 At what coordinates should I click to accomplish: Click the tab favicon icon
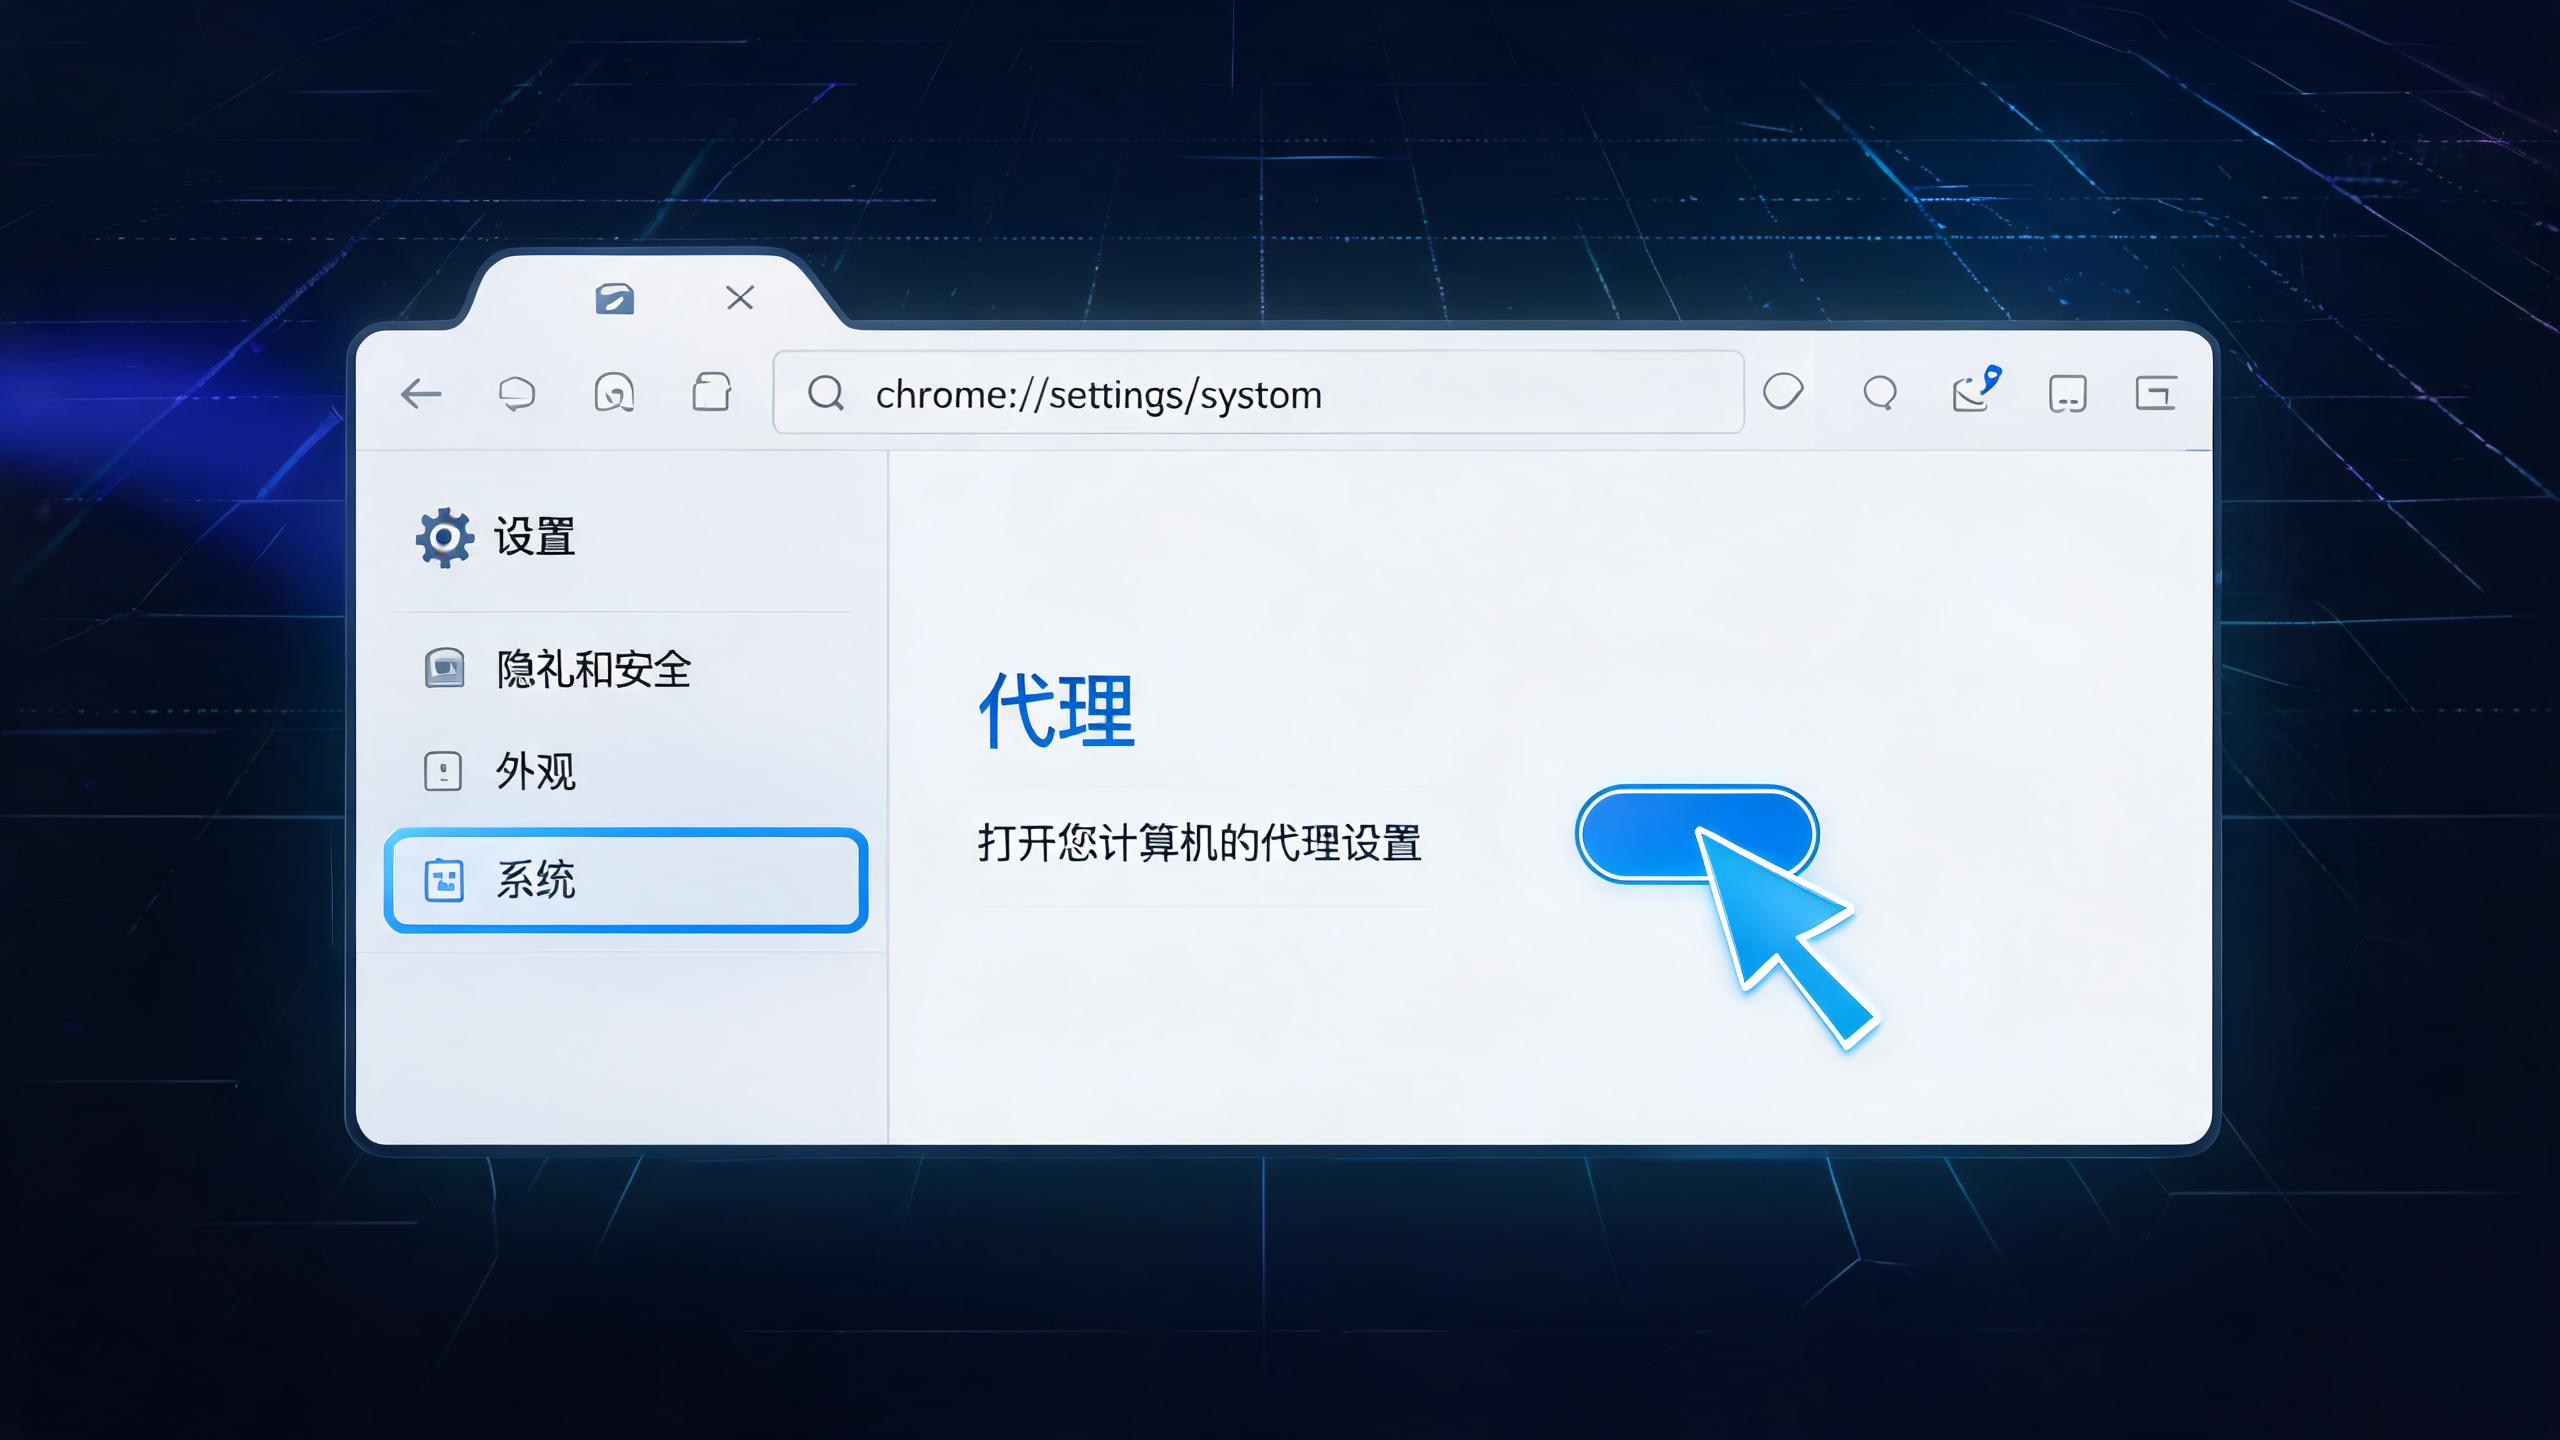pyautogui.click(x=614, y=299)
